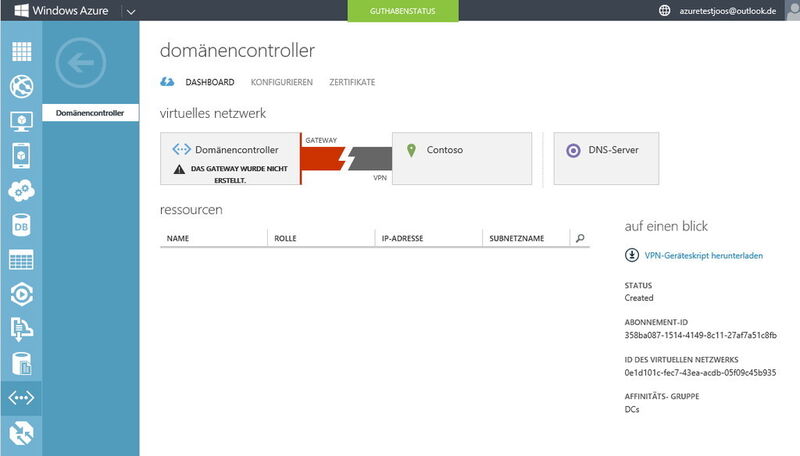Open SQL Databases DB icon in sidebar
Screen dimensions: 800x456
point(21,225)
